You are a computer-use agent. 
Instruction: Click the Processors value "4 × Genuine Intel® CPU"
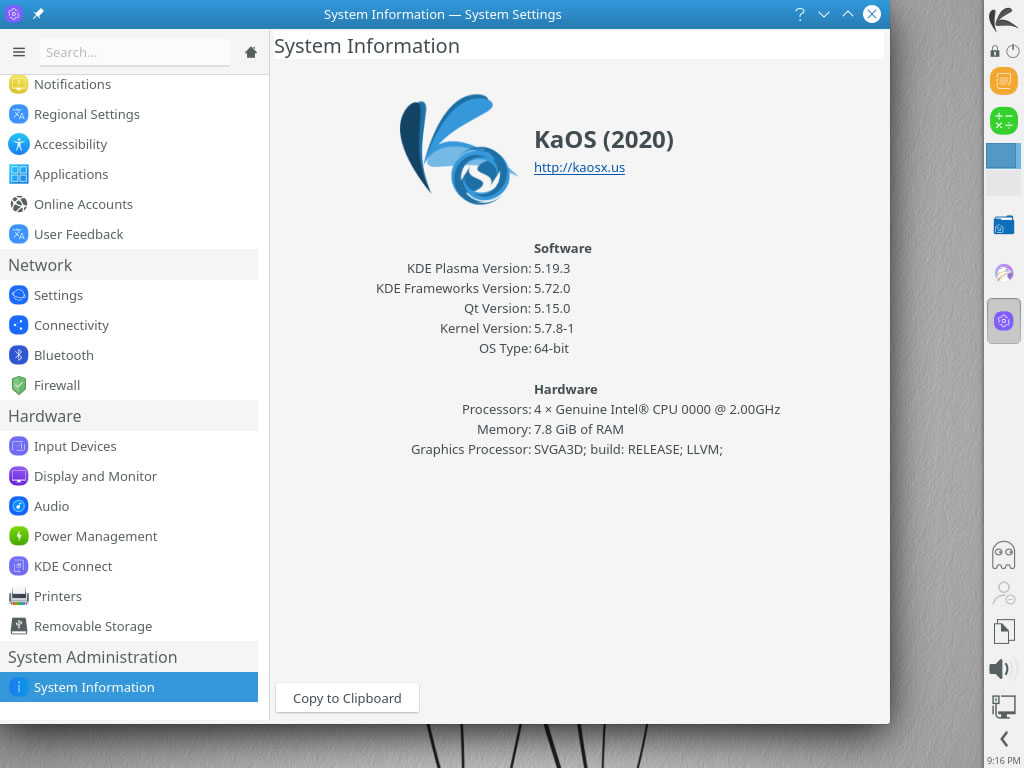(x=657, y=409)
